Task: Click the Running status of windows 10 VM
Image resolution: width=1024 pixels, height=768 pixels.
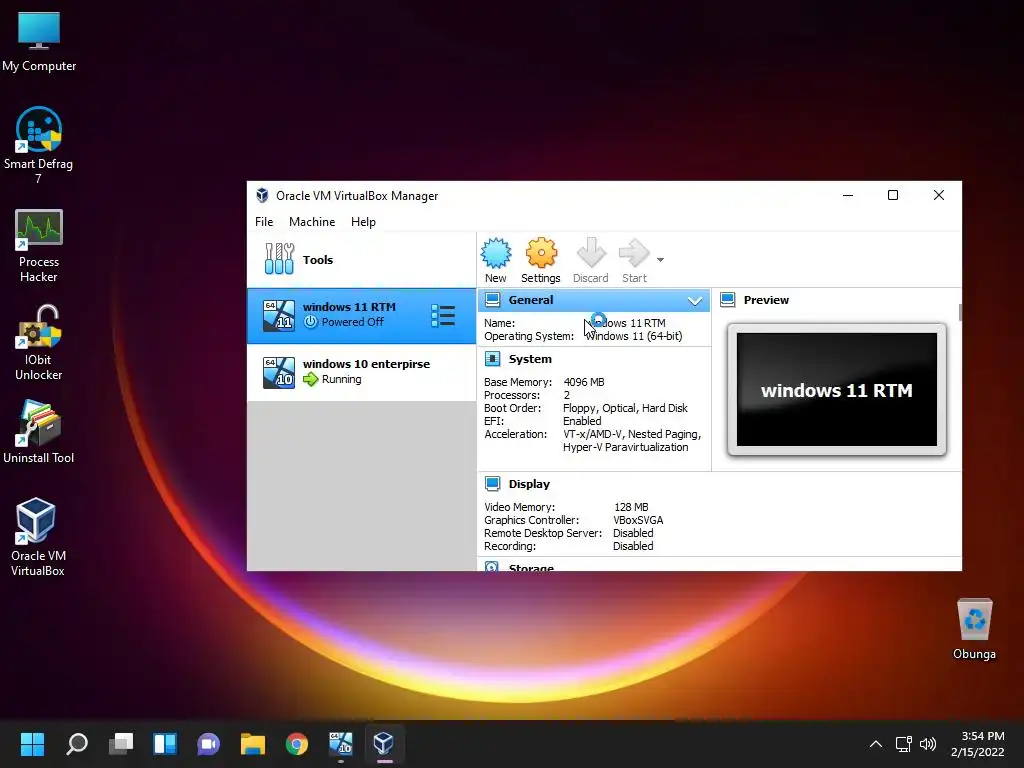Action: point(341,379)
